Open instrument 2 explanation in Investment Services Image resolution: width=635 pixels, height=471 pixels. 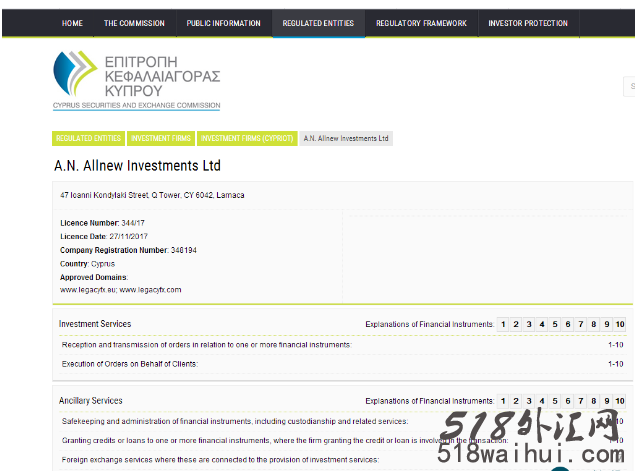516,324
